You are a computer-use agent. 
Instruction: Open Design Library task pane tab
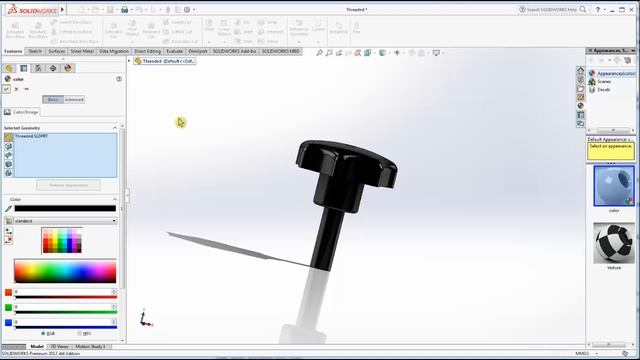click(x=580, y=79)
